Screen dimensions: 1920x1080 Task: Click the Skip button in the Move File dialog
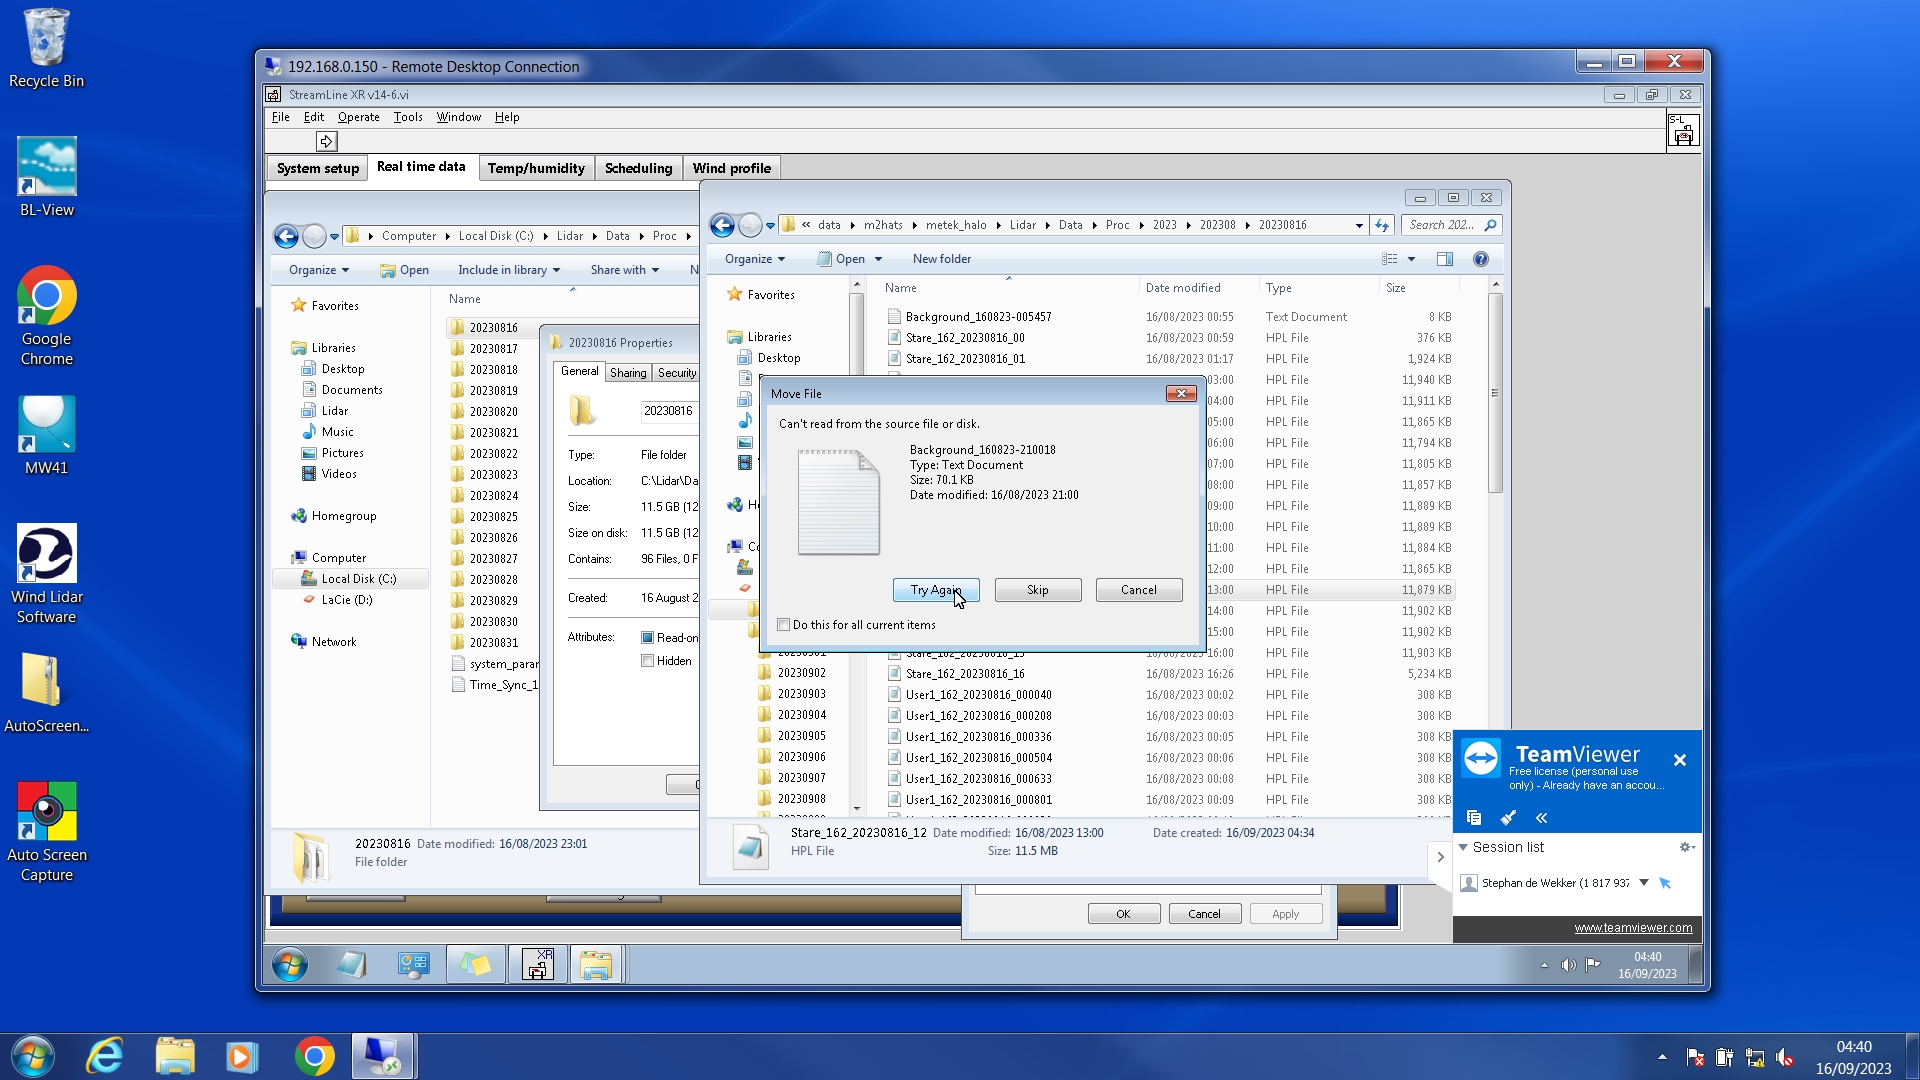click(x=1037, y=590)
